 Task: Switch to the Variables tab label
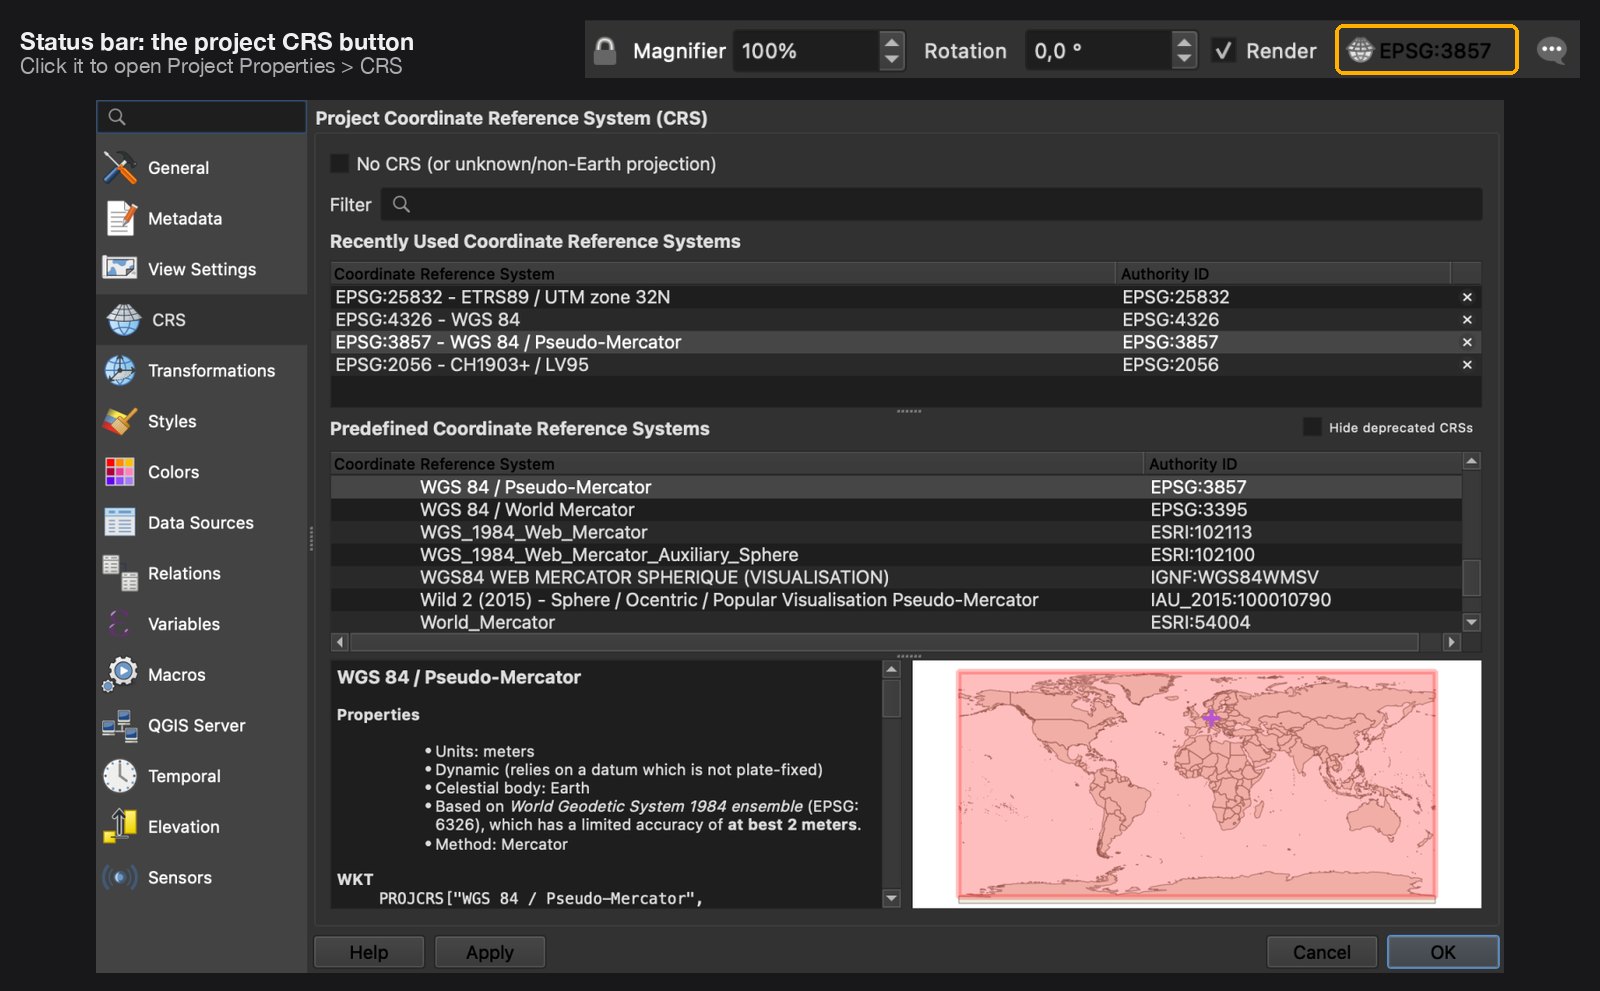click(184, 624)
